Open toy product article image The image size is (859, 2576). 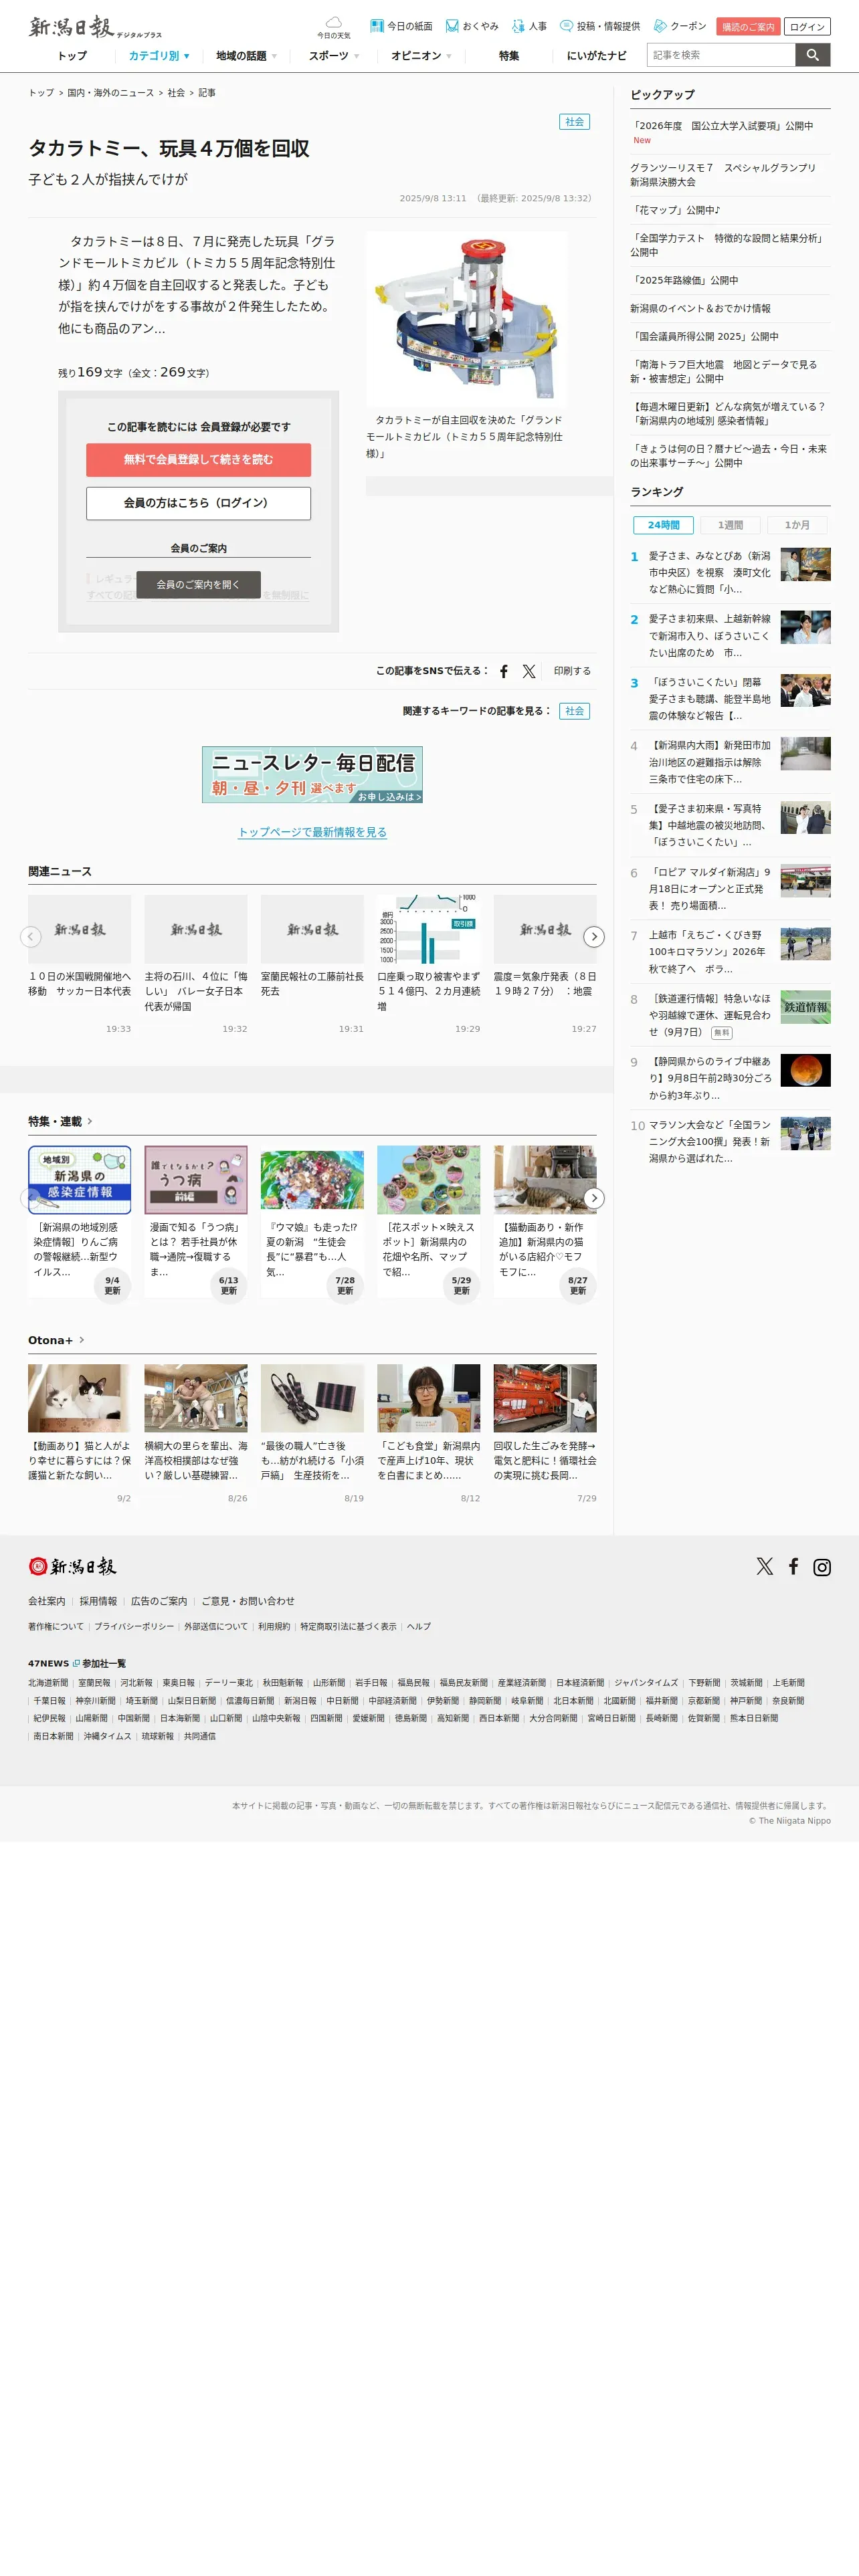(x=466, y=320)
